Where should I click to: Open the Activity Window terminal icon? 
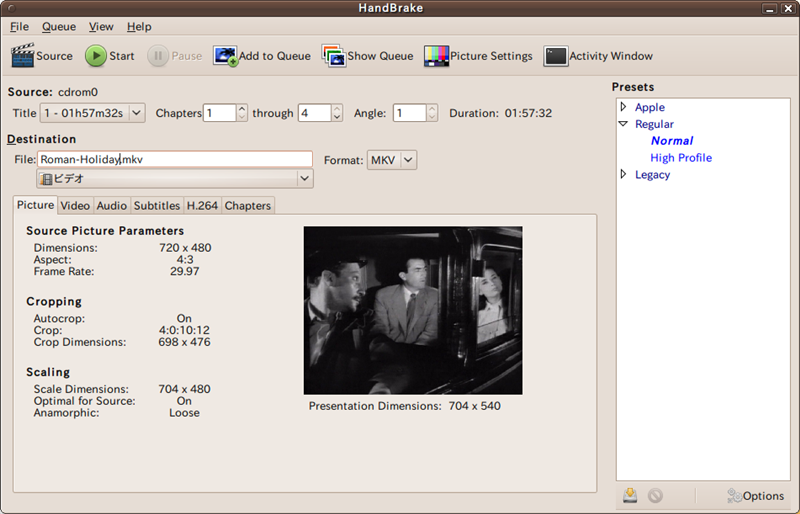[556, 56]
